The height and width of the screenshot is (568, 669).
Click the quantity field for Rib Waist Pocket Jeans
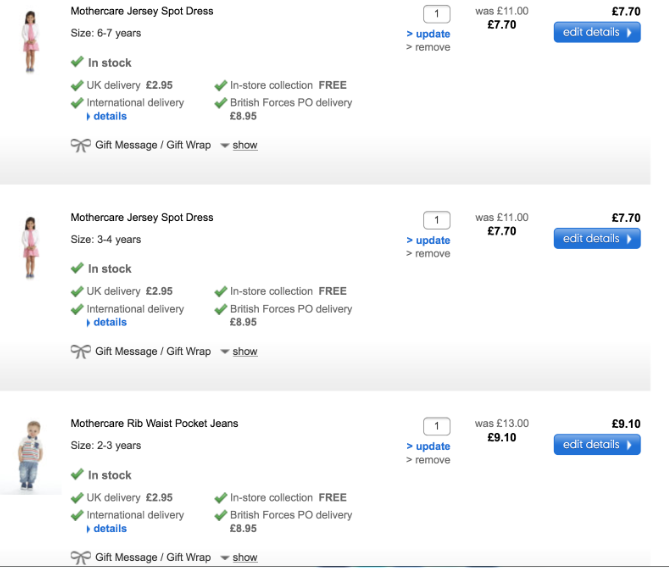[437, 426]
